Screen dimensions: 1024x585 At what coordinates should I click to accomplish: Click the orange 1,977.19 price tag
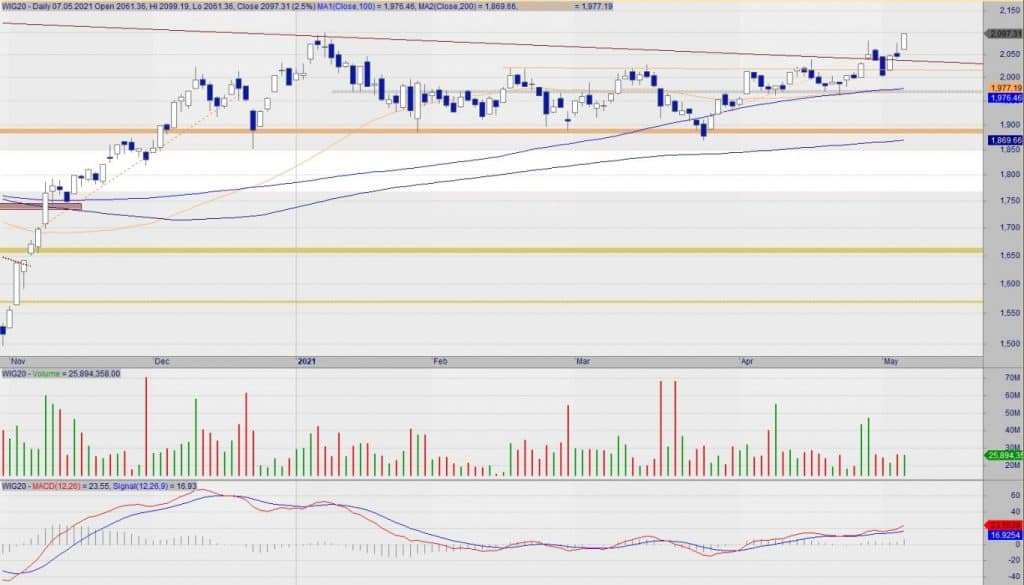(1003, 88)
